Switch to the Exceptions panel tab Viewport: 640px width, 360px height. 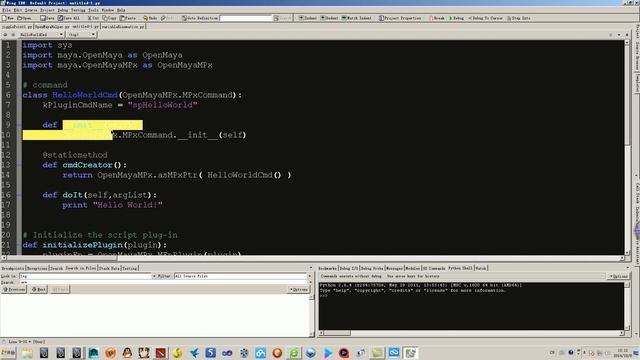click(37, 268)
